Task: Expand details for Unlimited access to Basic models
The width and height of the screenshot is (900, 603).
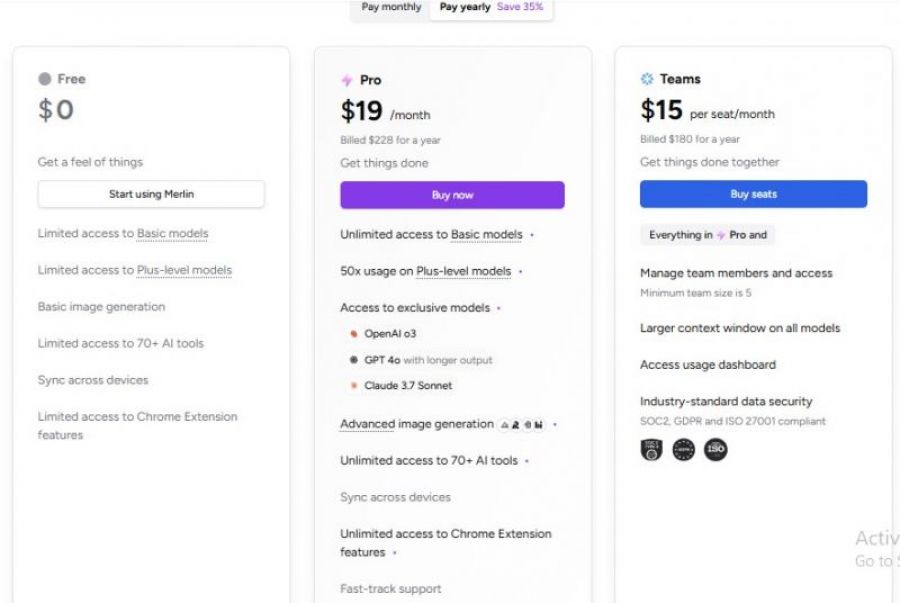Action: [x=533, y=234]
